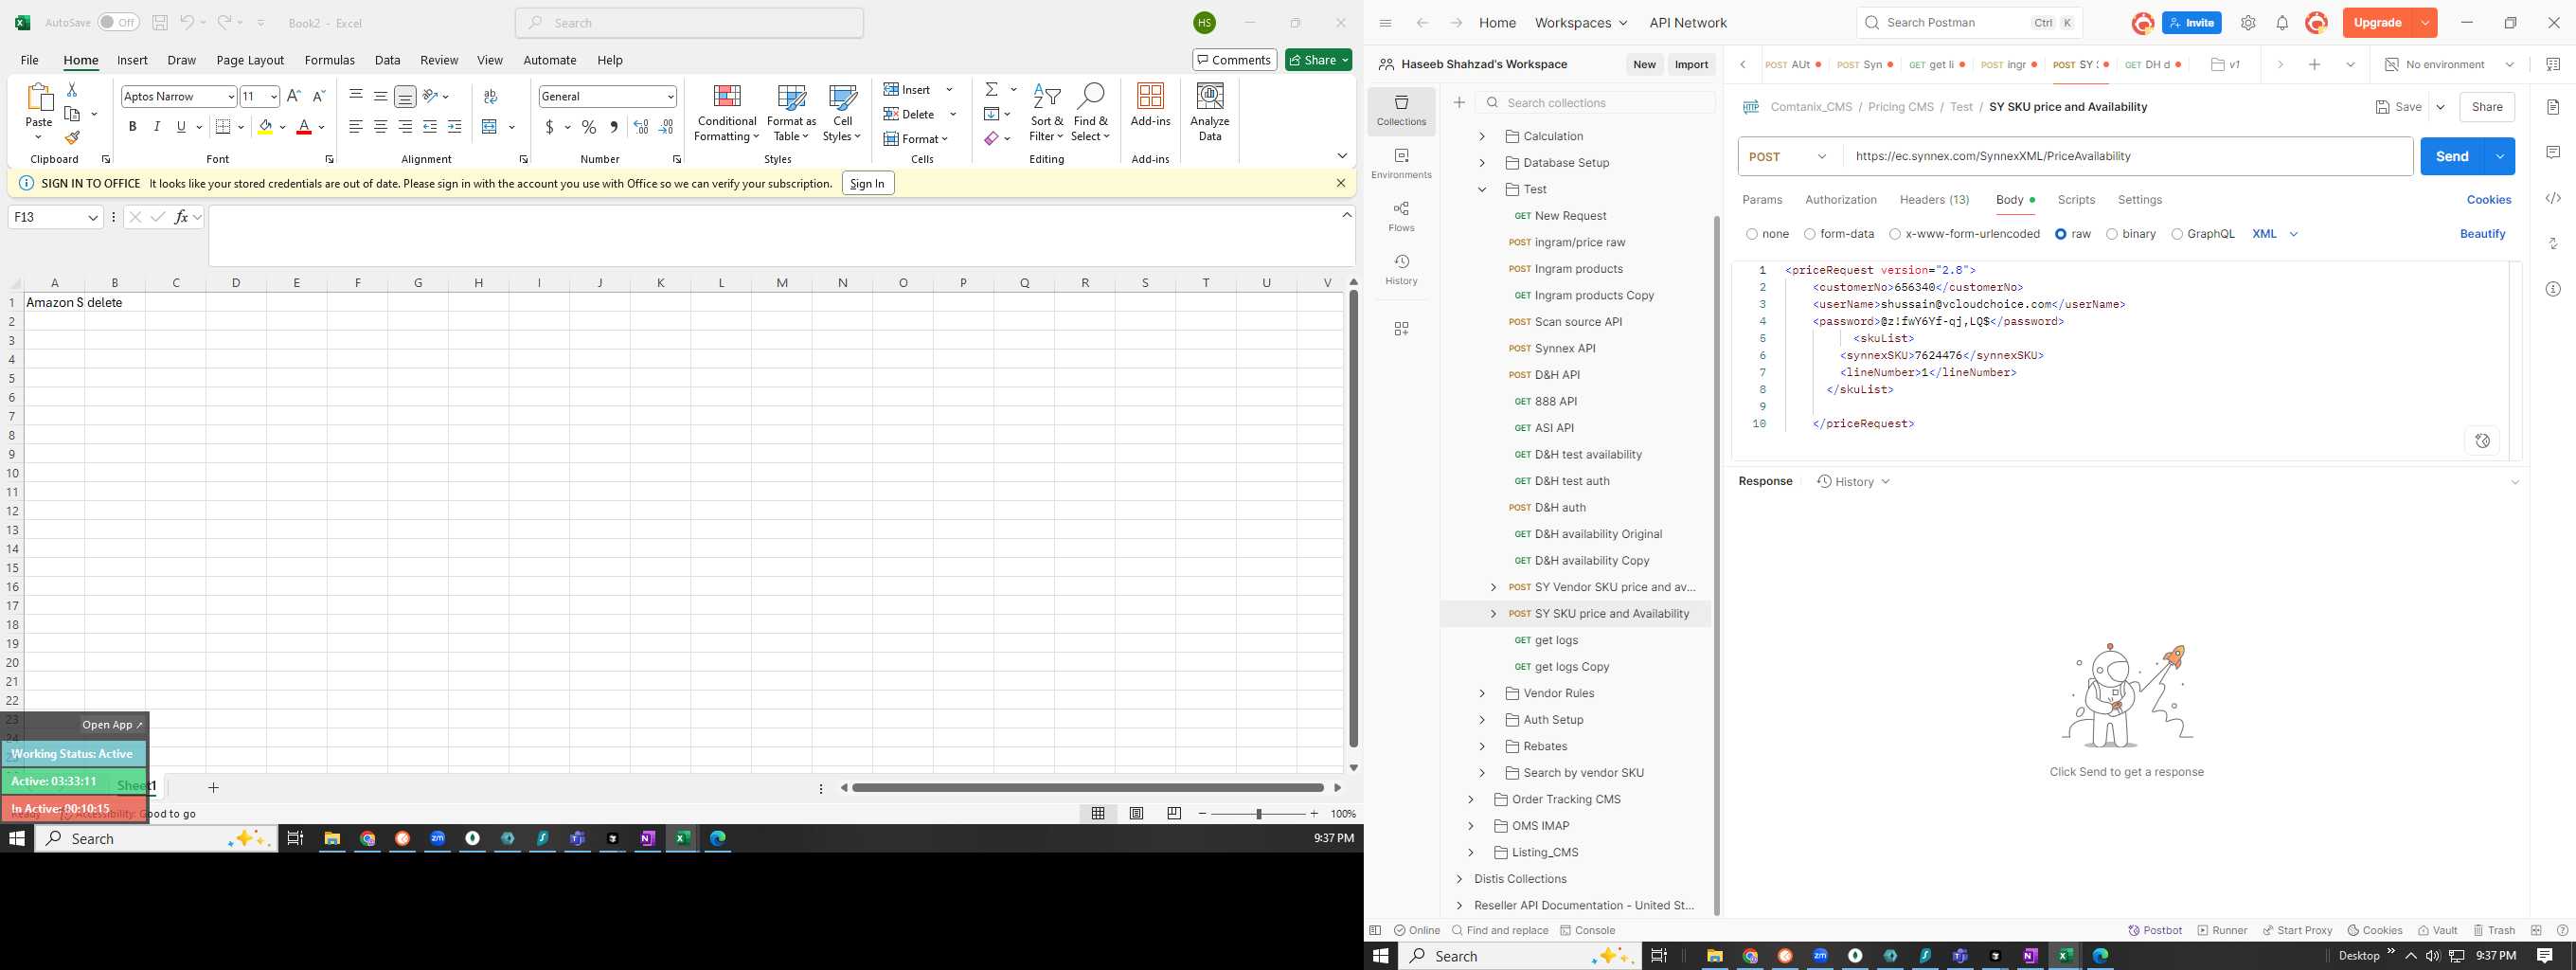
Task: Send the Postman request
Action: [2451, 156]
